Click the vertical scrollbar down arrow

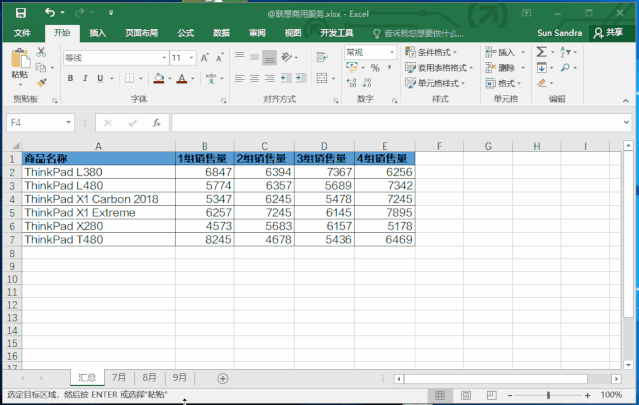tap(628, 365)
